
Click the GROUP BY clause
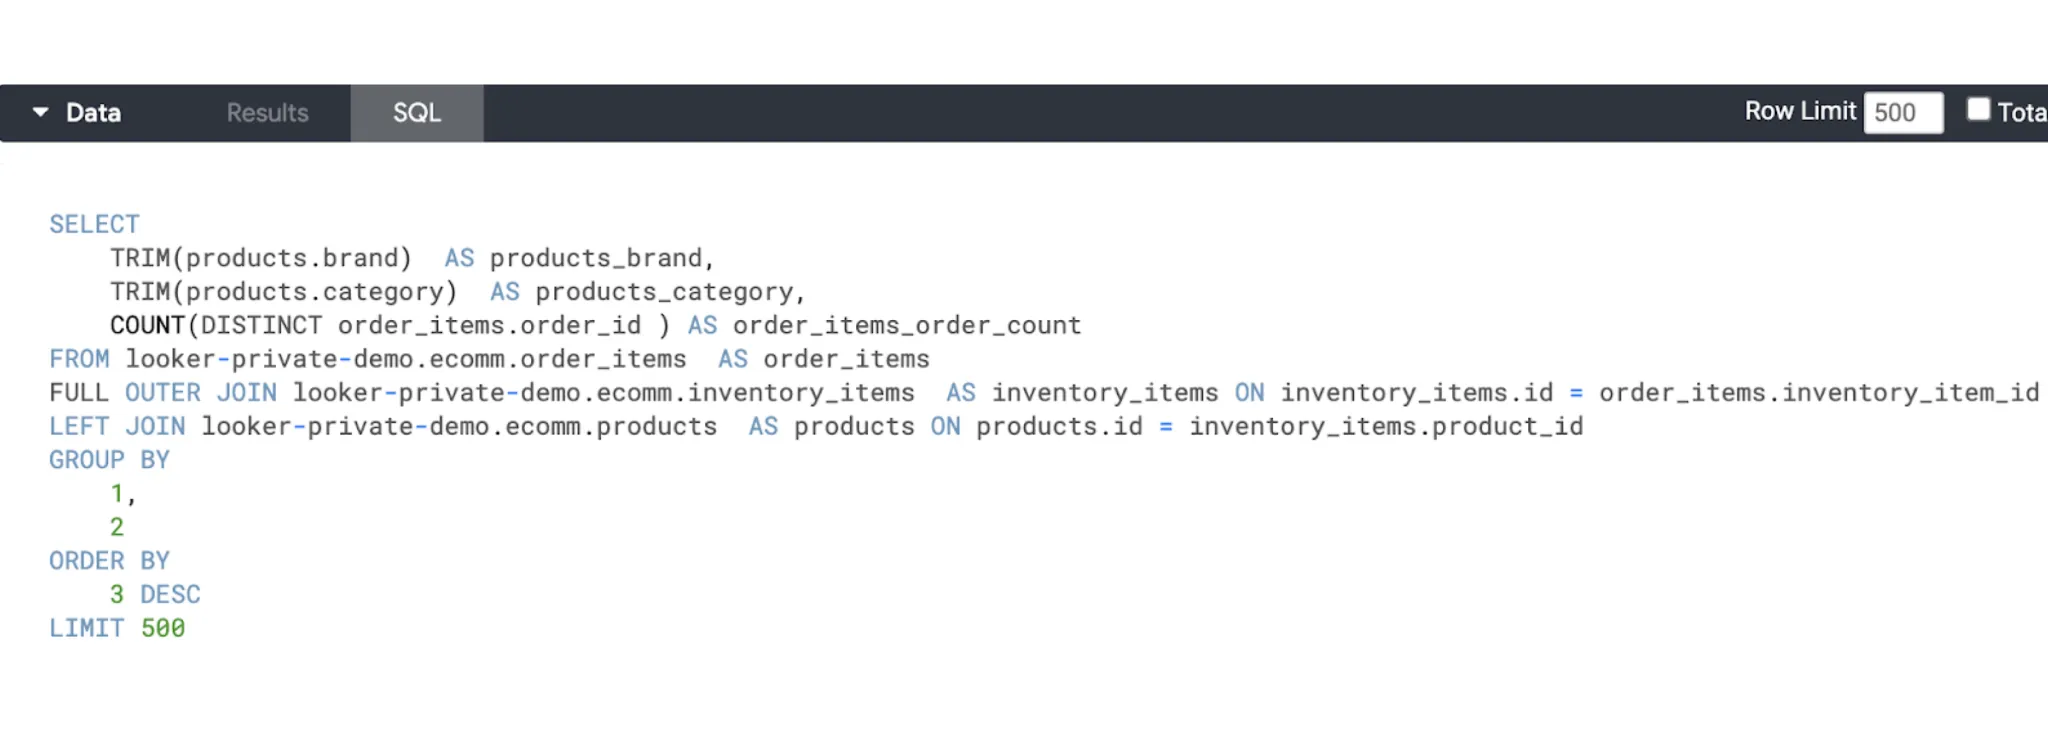click(x=109, y=460)
